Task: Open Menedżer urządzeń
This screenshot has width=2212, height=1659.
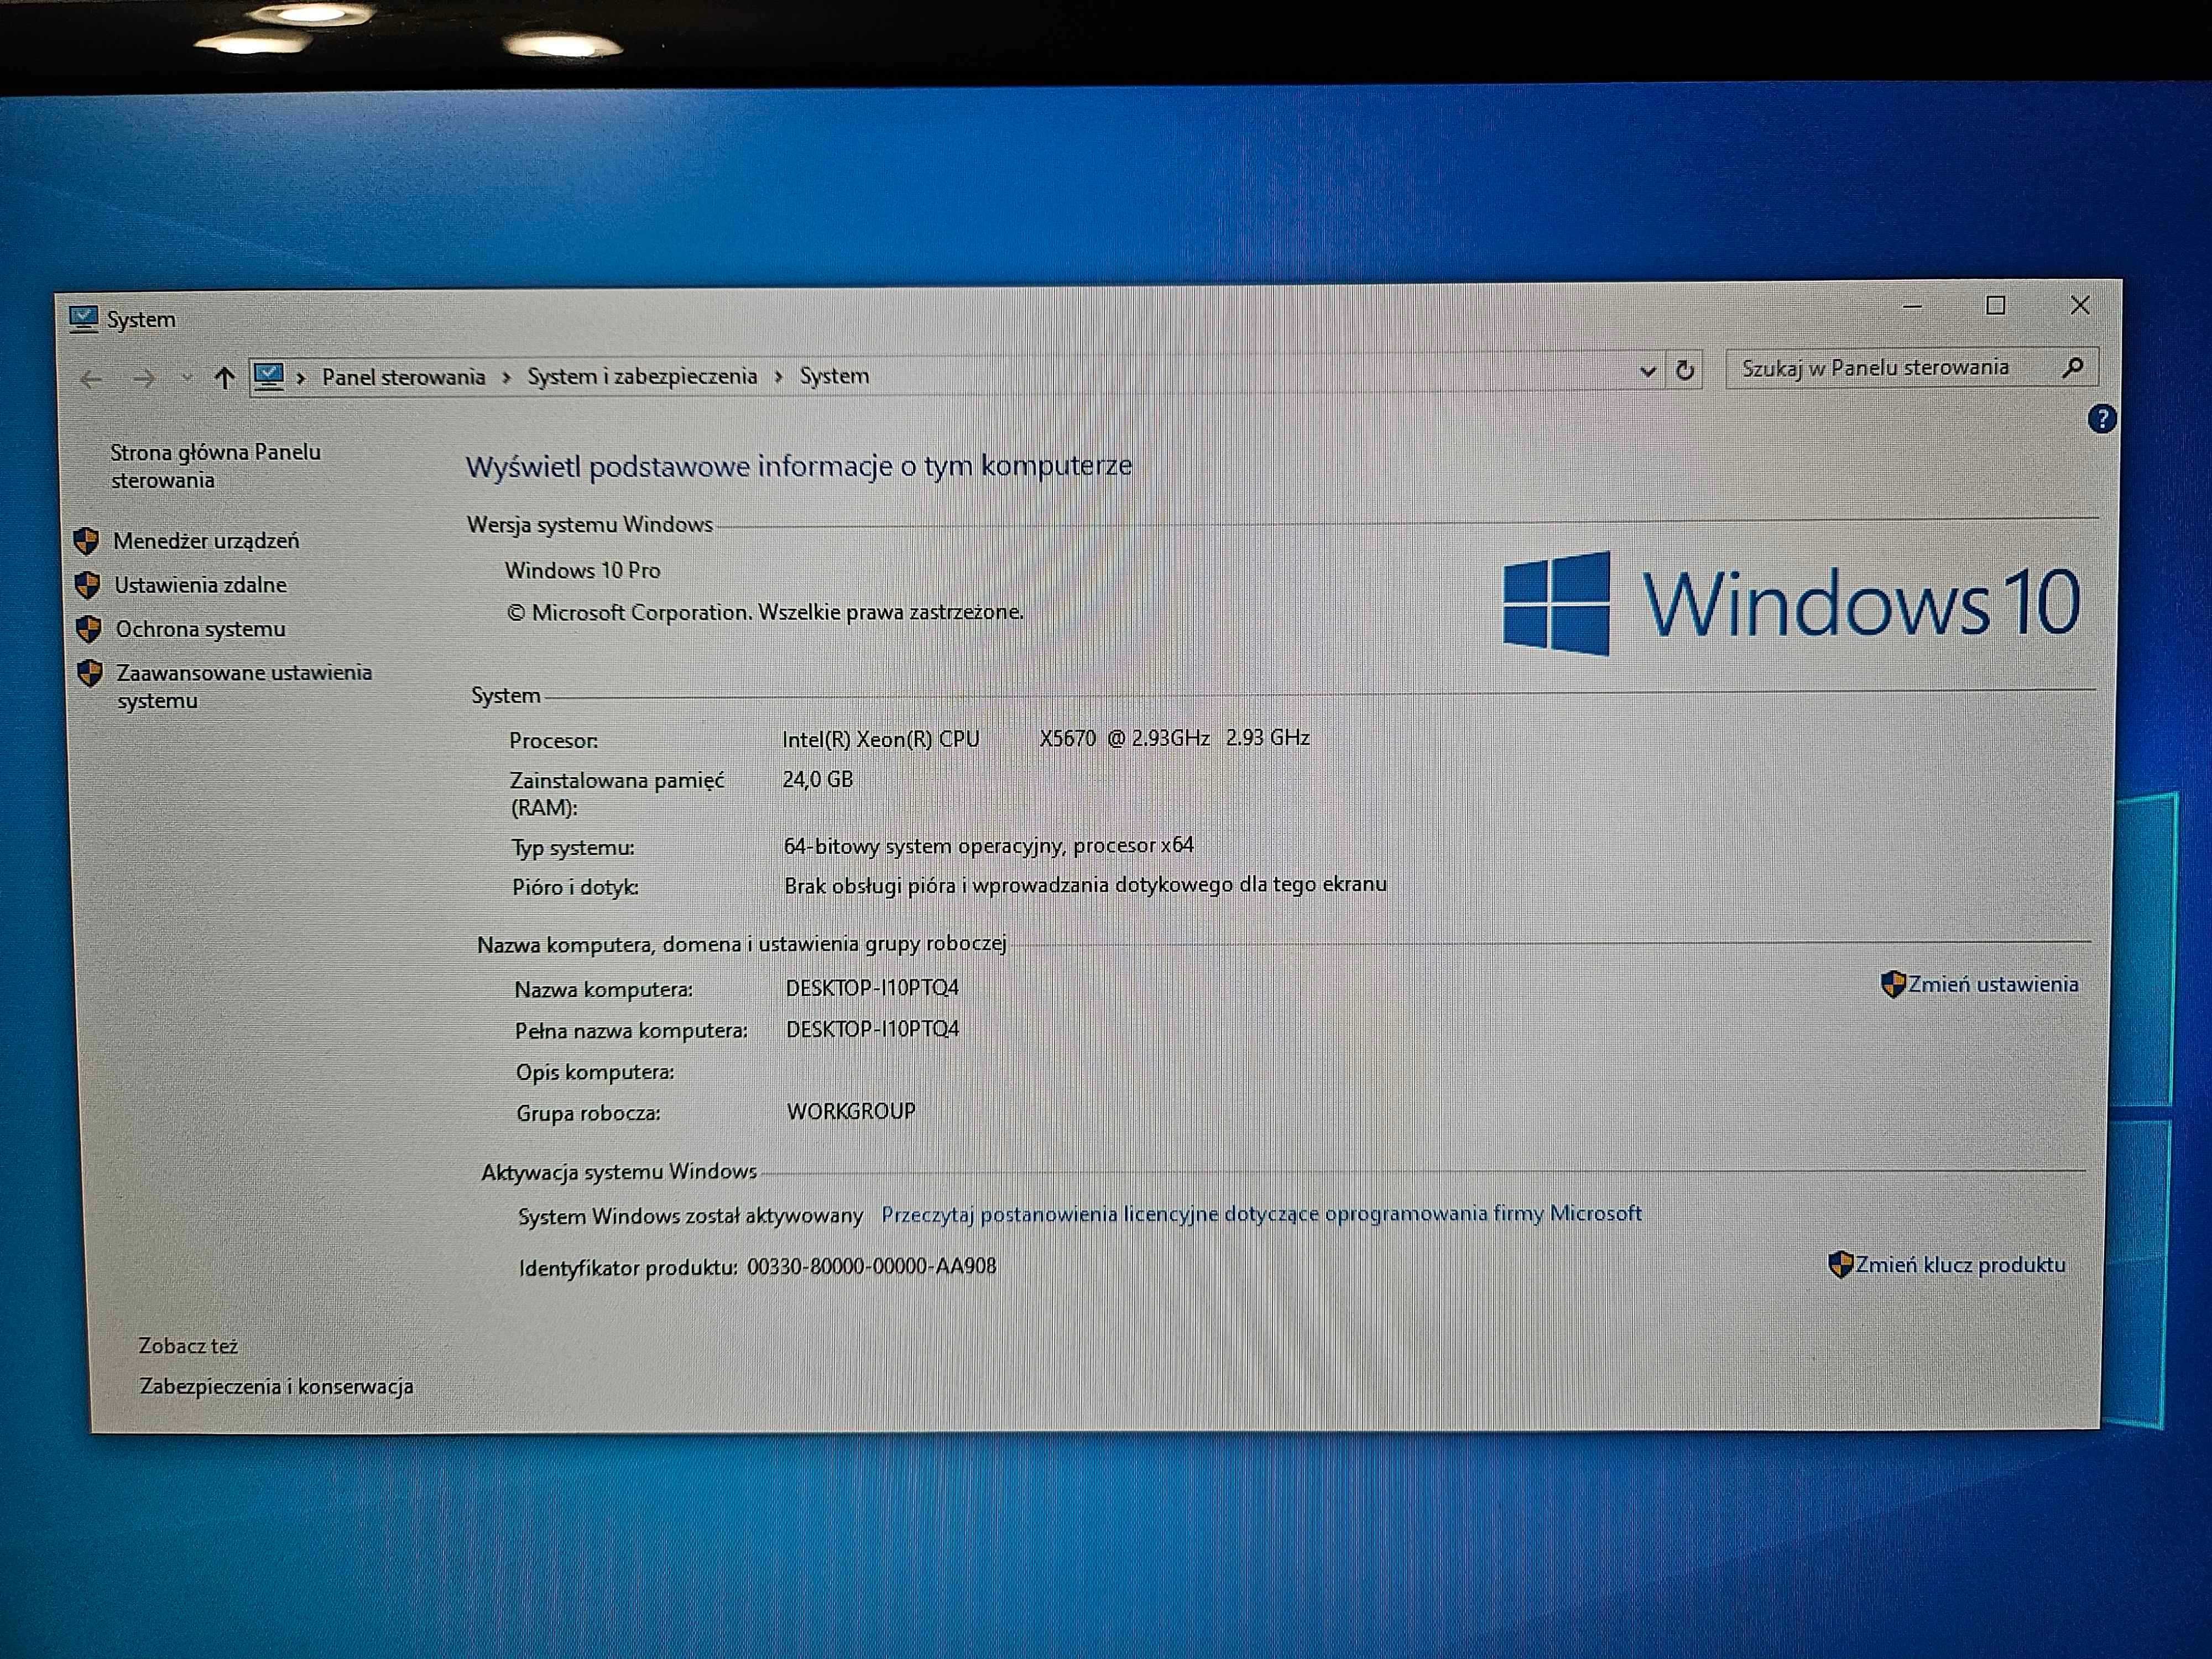Action: coord(206,541)
